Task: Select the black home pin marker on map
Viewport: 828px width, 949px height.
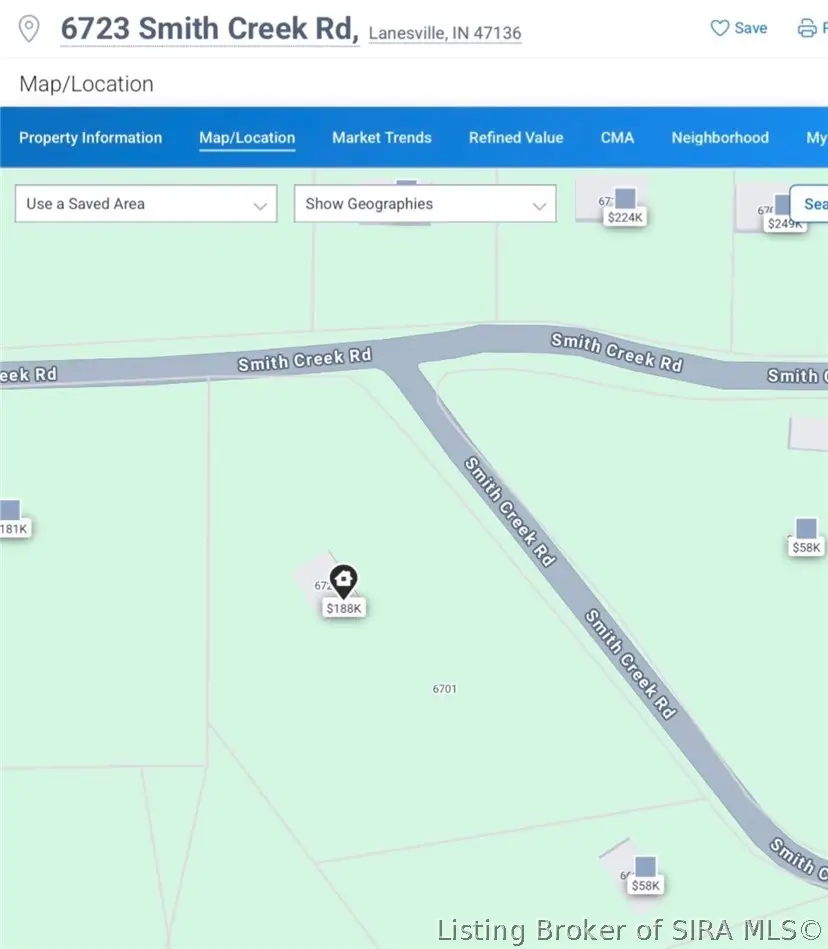Action: (344, 578)
